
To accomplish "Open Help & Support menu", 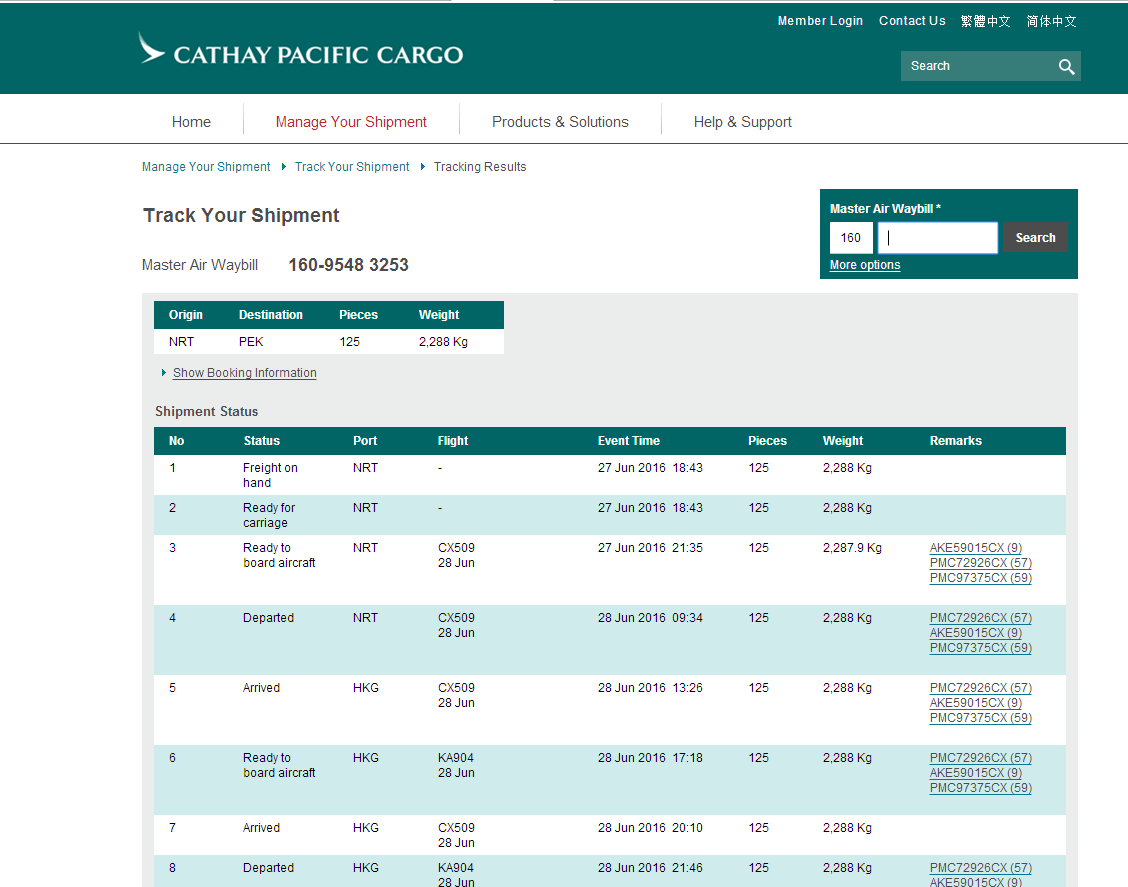I will pyautogui.click(x=742, y=122).
